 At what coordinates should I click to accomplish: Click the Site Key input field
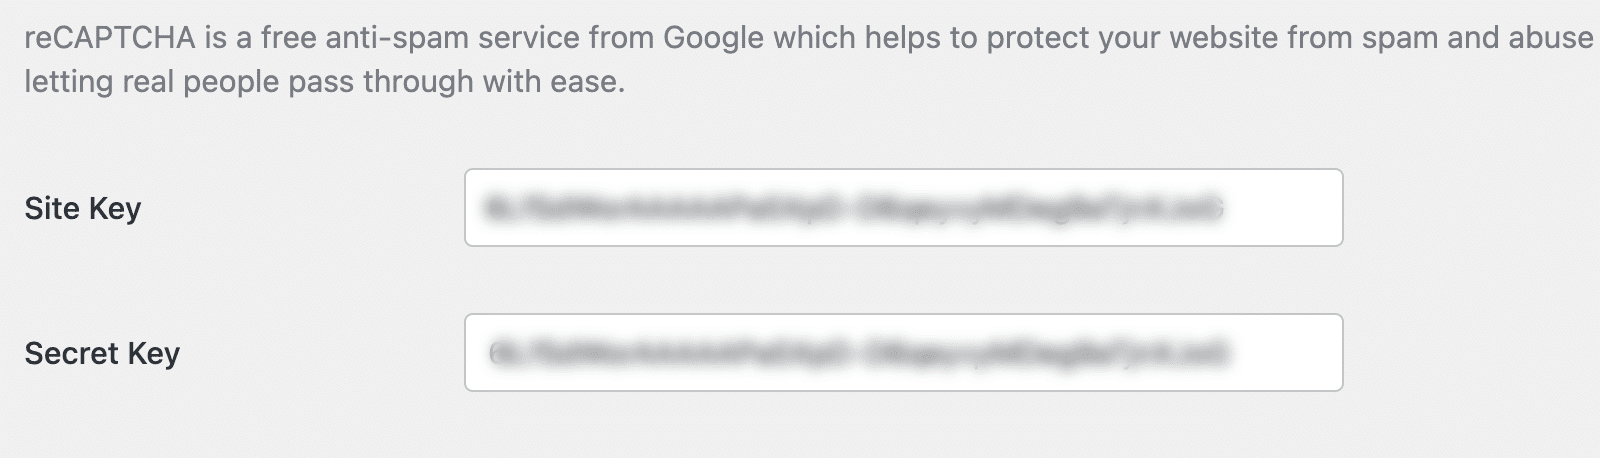click(x=903, y=208)
